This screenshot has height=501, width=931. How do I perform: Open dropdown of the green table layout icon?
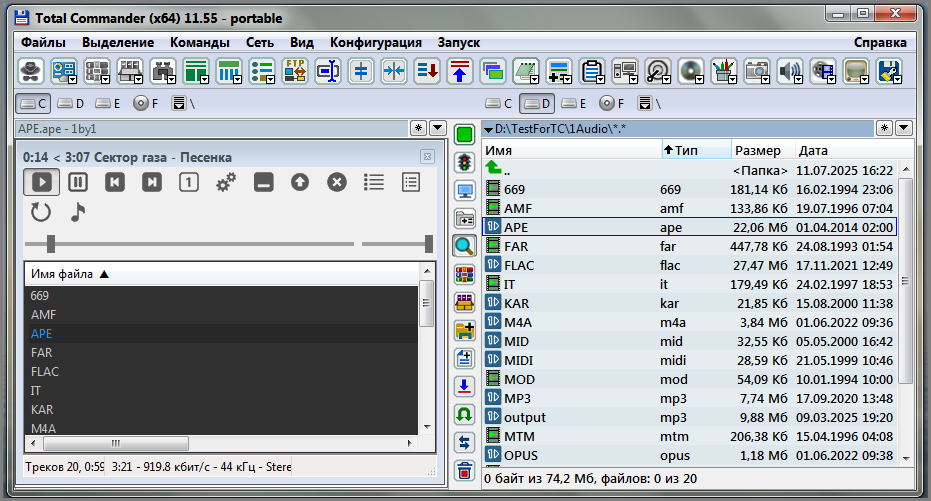(204, 80)
